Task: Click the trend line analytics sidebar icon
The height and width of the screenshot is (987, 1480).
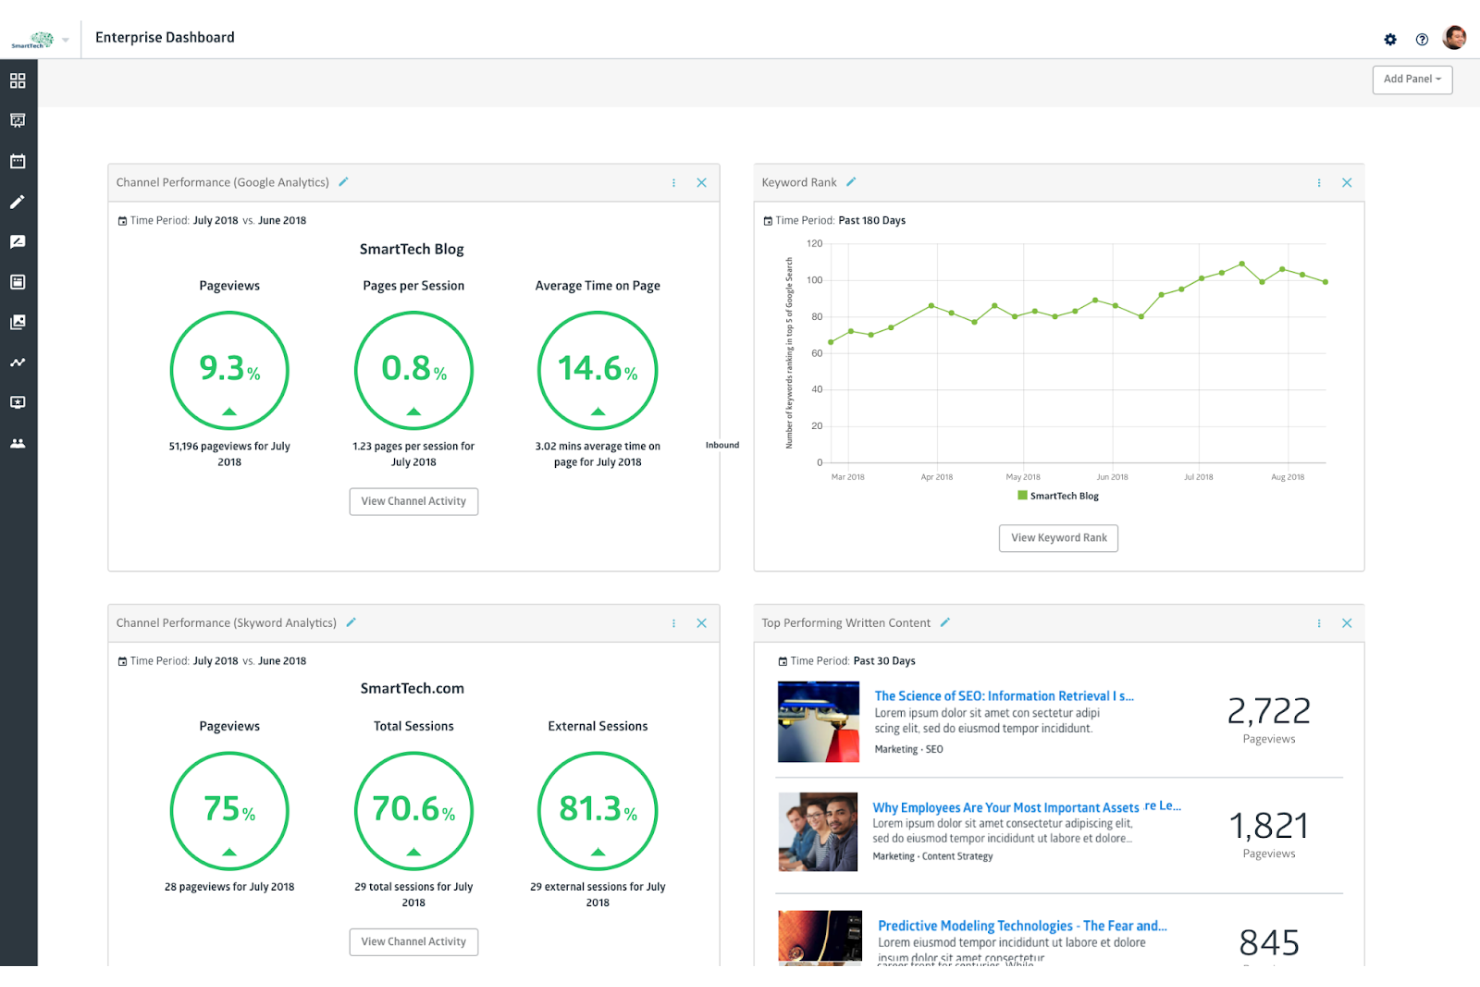Action: coord(18,362)
